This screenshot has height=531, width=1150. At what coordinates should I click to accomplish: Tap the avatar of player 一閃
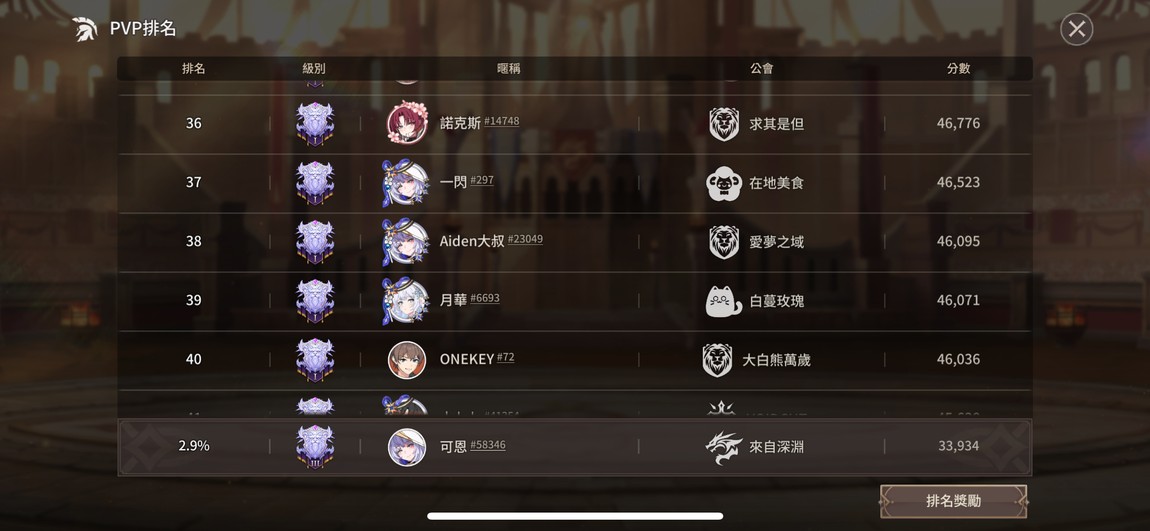pos(405,183)
